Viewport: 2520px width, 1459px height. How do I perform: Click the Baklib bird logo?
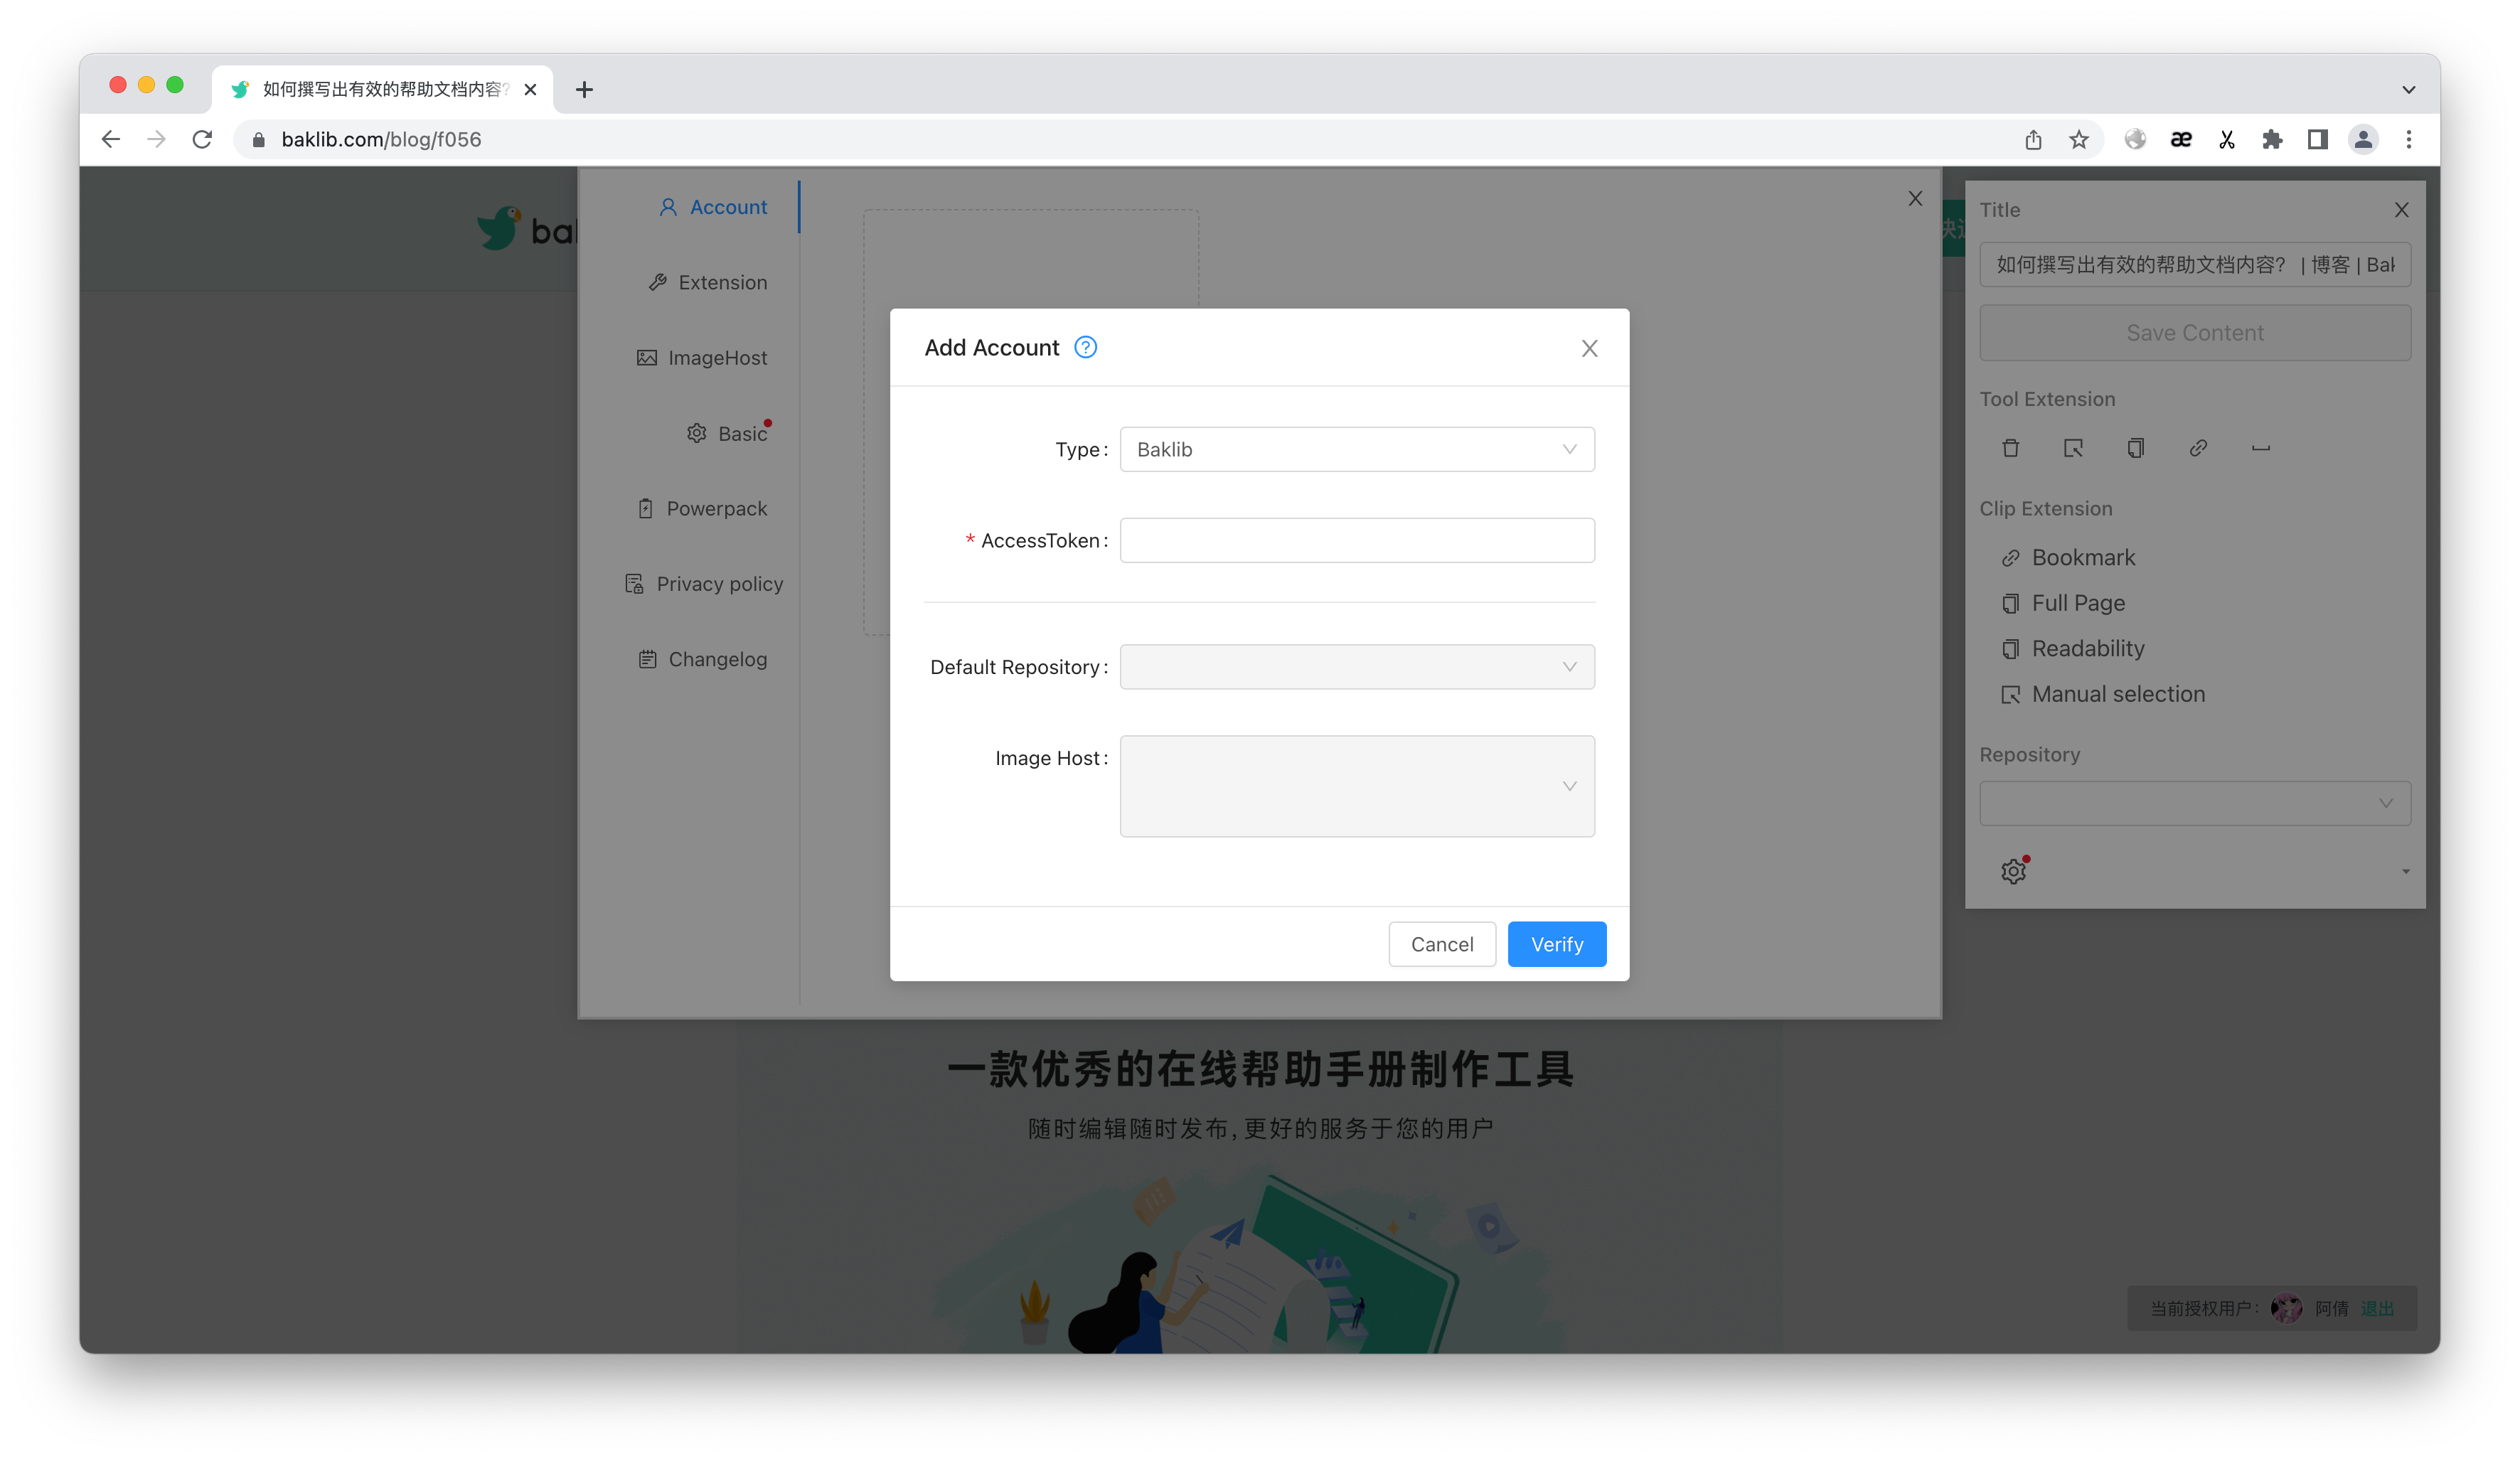pos(499,229)
